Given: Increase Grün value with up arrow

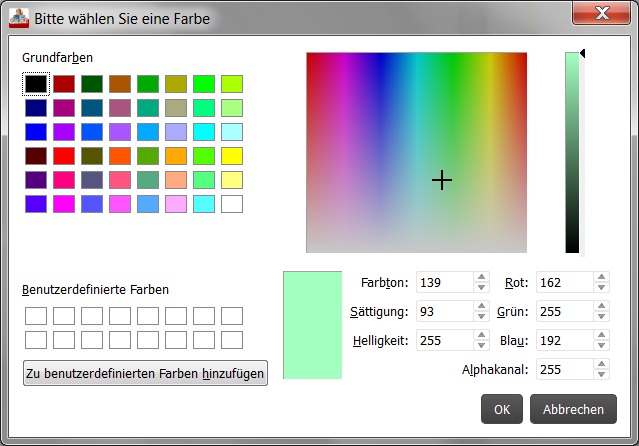Looking at the screenshot, I should pos(600,307).
